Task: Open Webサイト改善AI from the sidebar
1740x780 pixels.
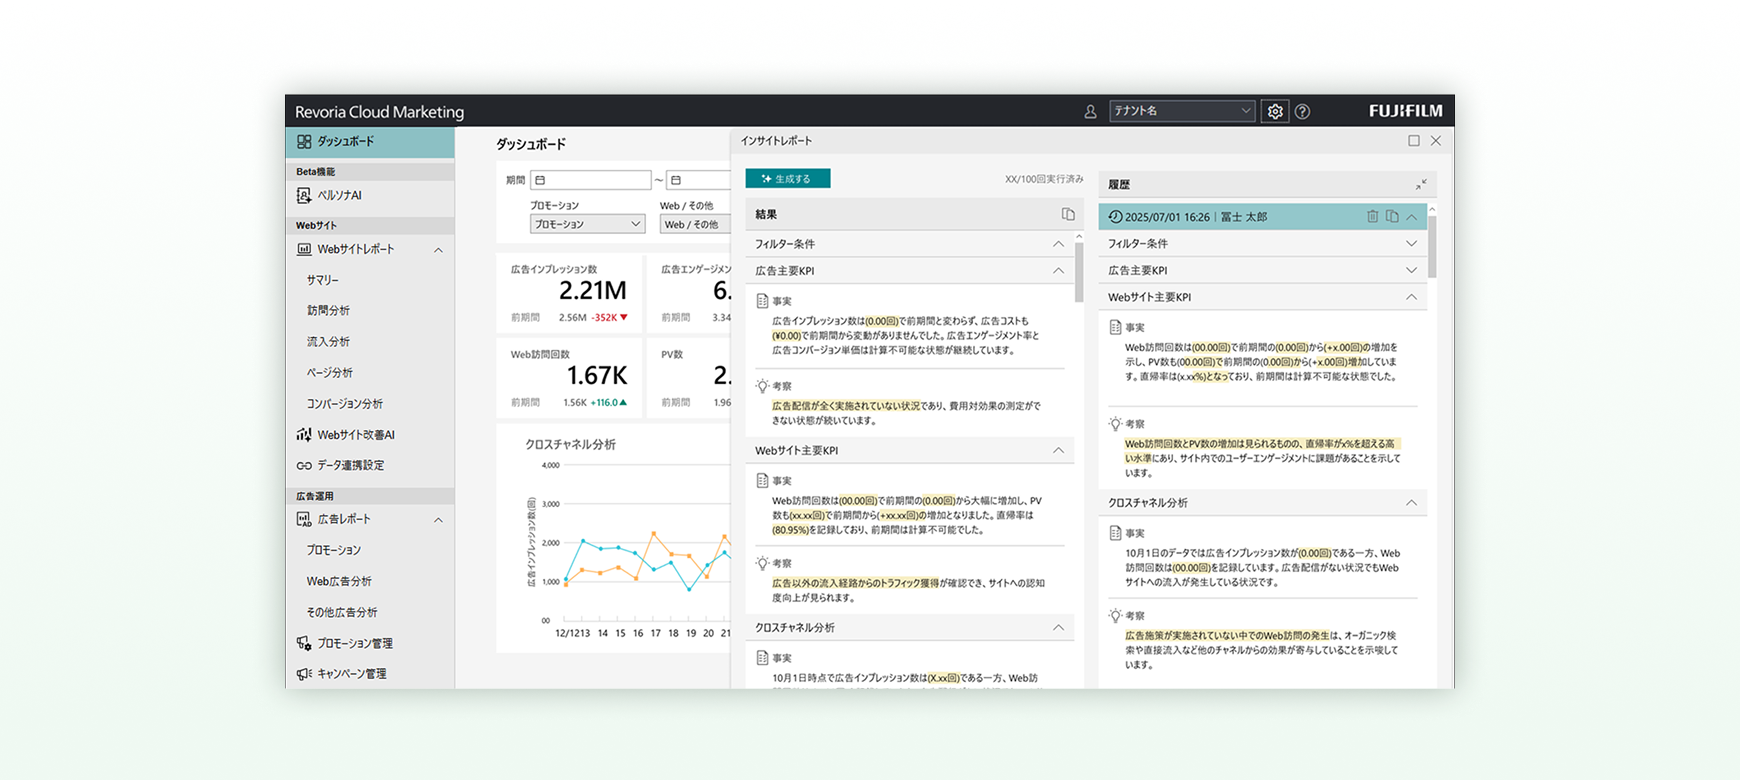Action: [355, 435]
